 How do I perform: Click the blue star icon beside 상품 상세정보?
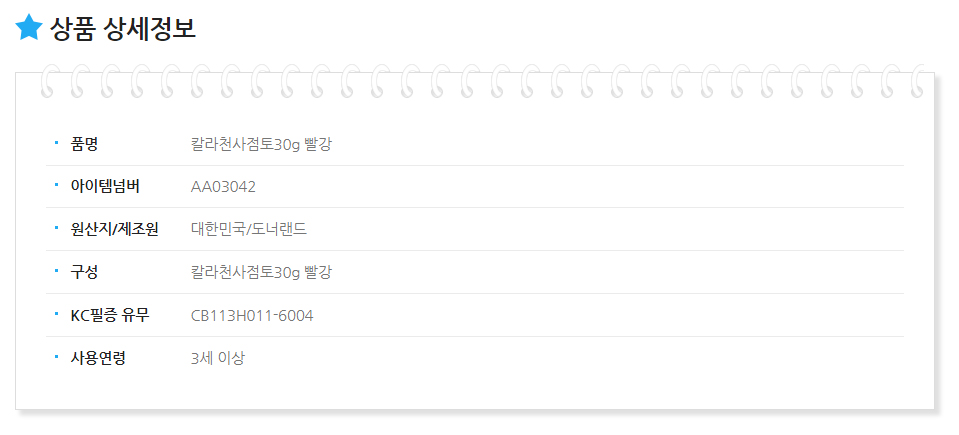click(x=29, y=28)
